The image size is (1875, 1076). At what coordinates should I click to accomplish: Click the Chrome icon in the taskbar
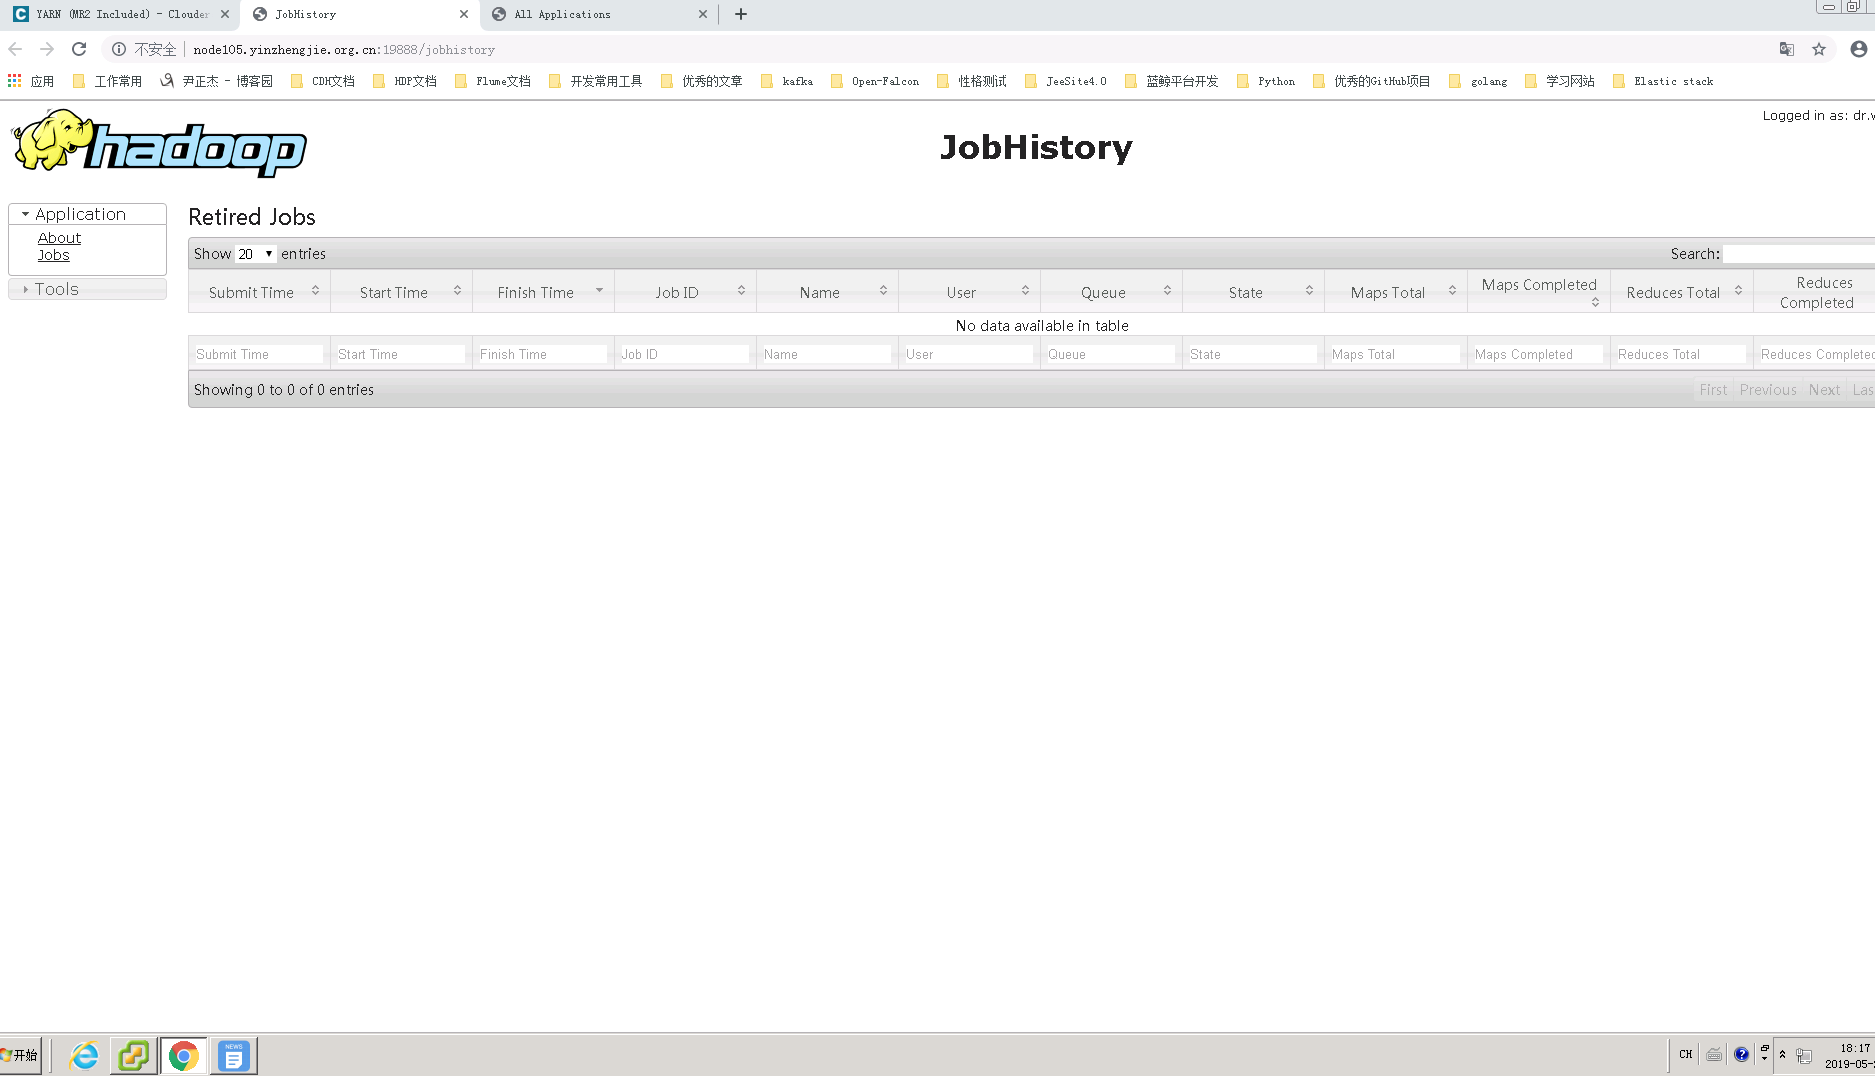pos(184,1055)
